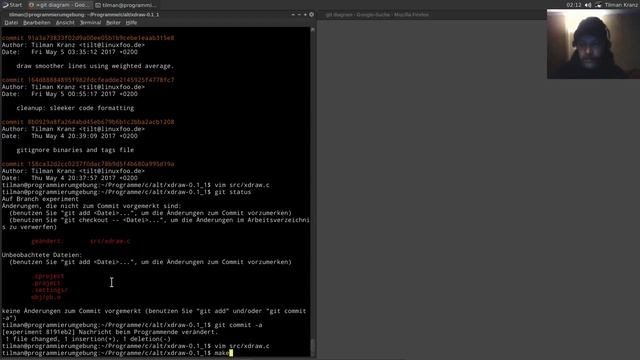This screenshot has width=640, height=360.
Task: Click the terminal vertical scrollbar
Action: (313, 191)
